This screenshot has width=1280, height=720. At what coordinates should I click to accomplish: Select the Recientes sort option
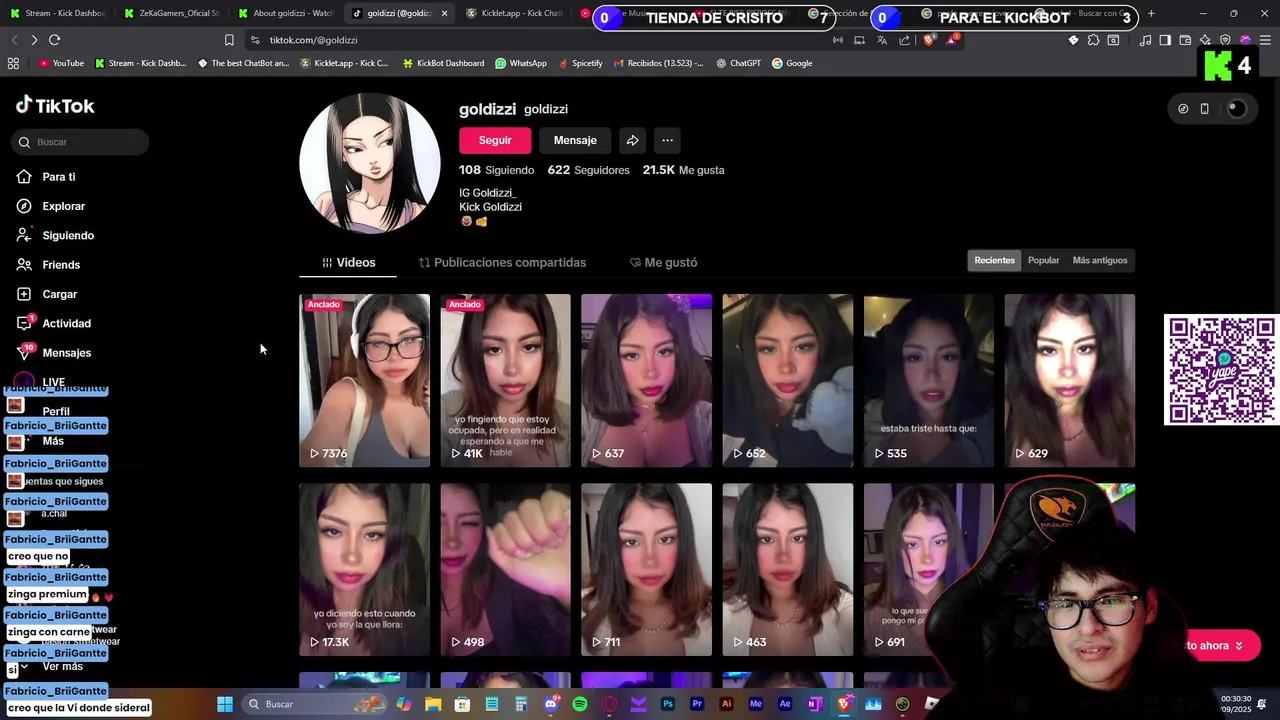pyautogui.click(x=994, y=260)
